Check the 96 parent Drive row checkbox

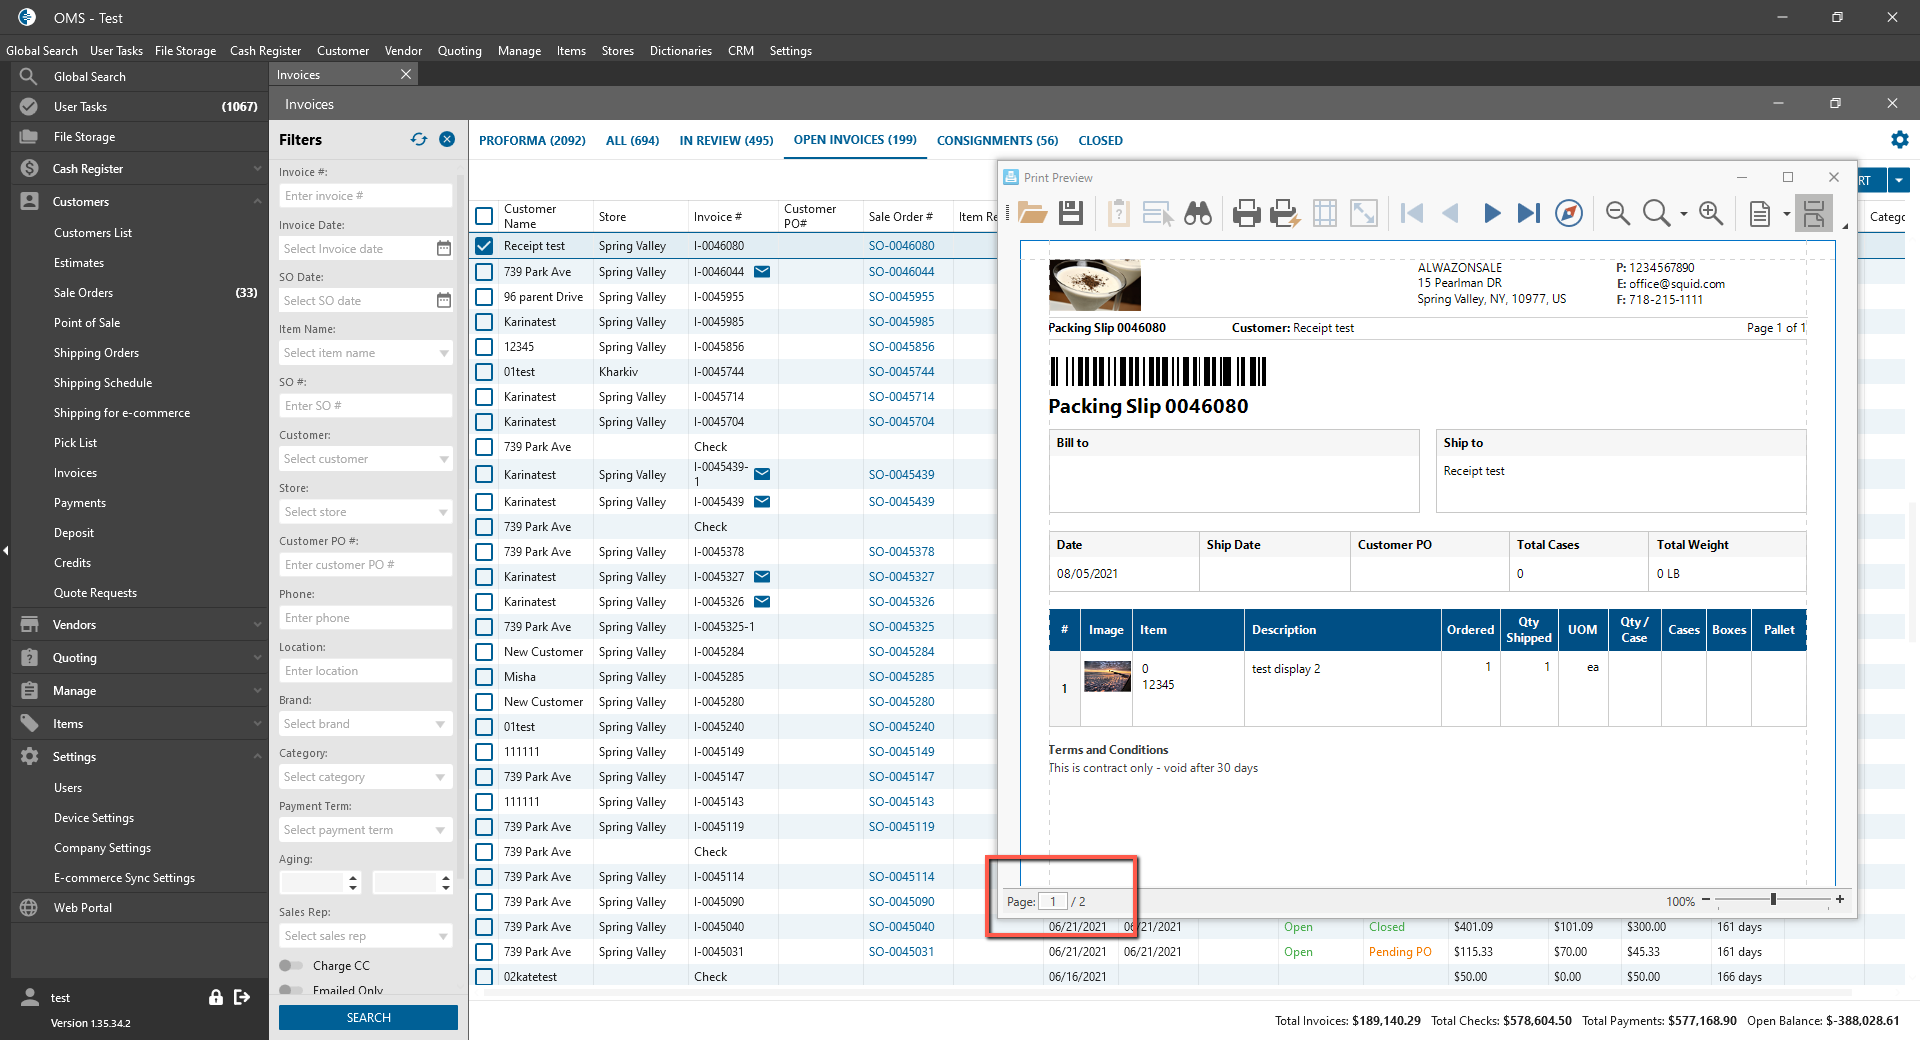[484, 297]
